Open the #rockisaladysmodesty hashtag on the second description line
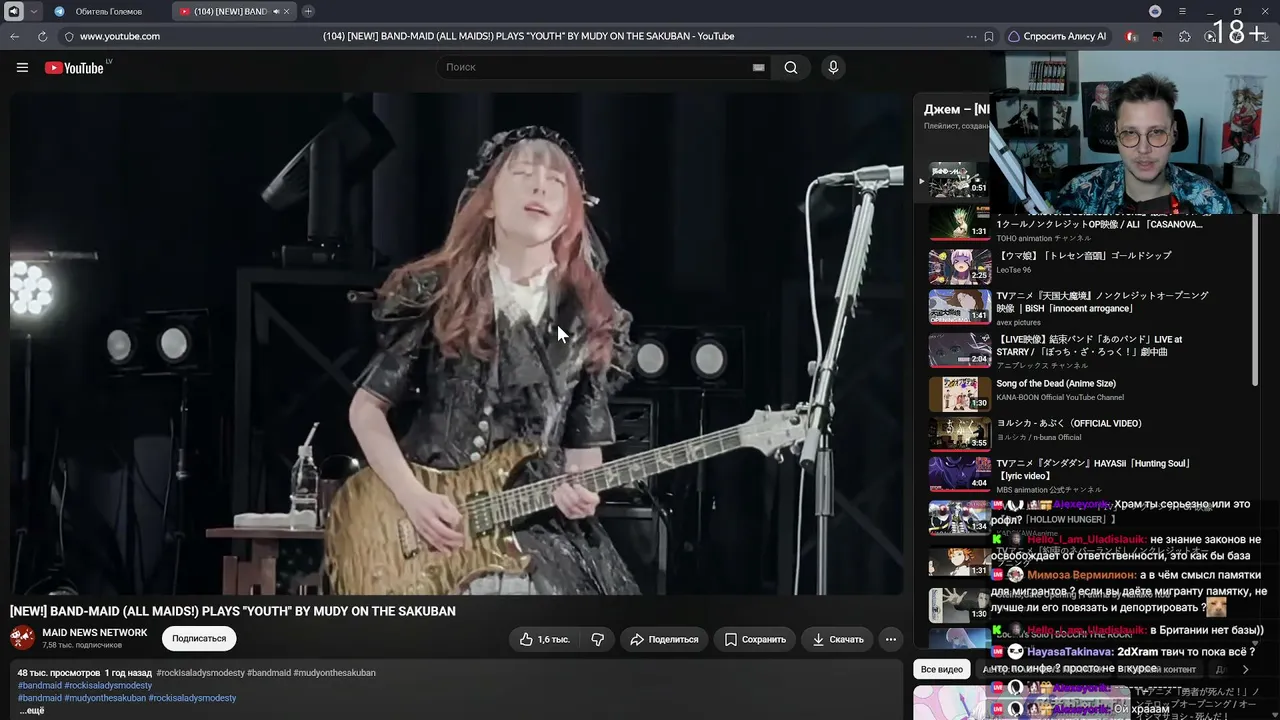The image size is (1280, 720). [x=108, y=685]
